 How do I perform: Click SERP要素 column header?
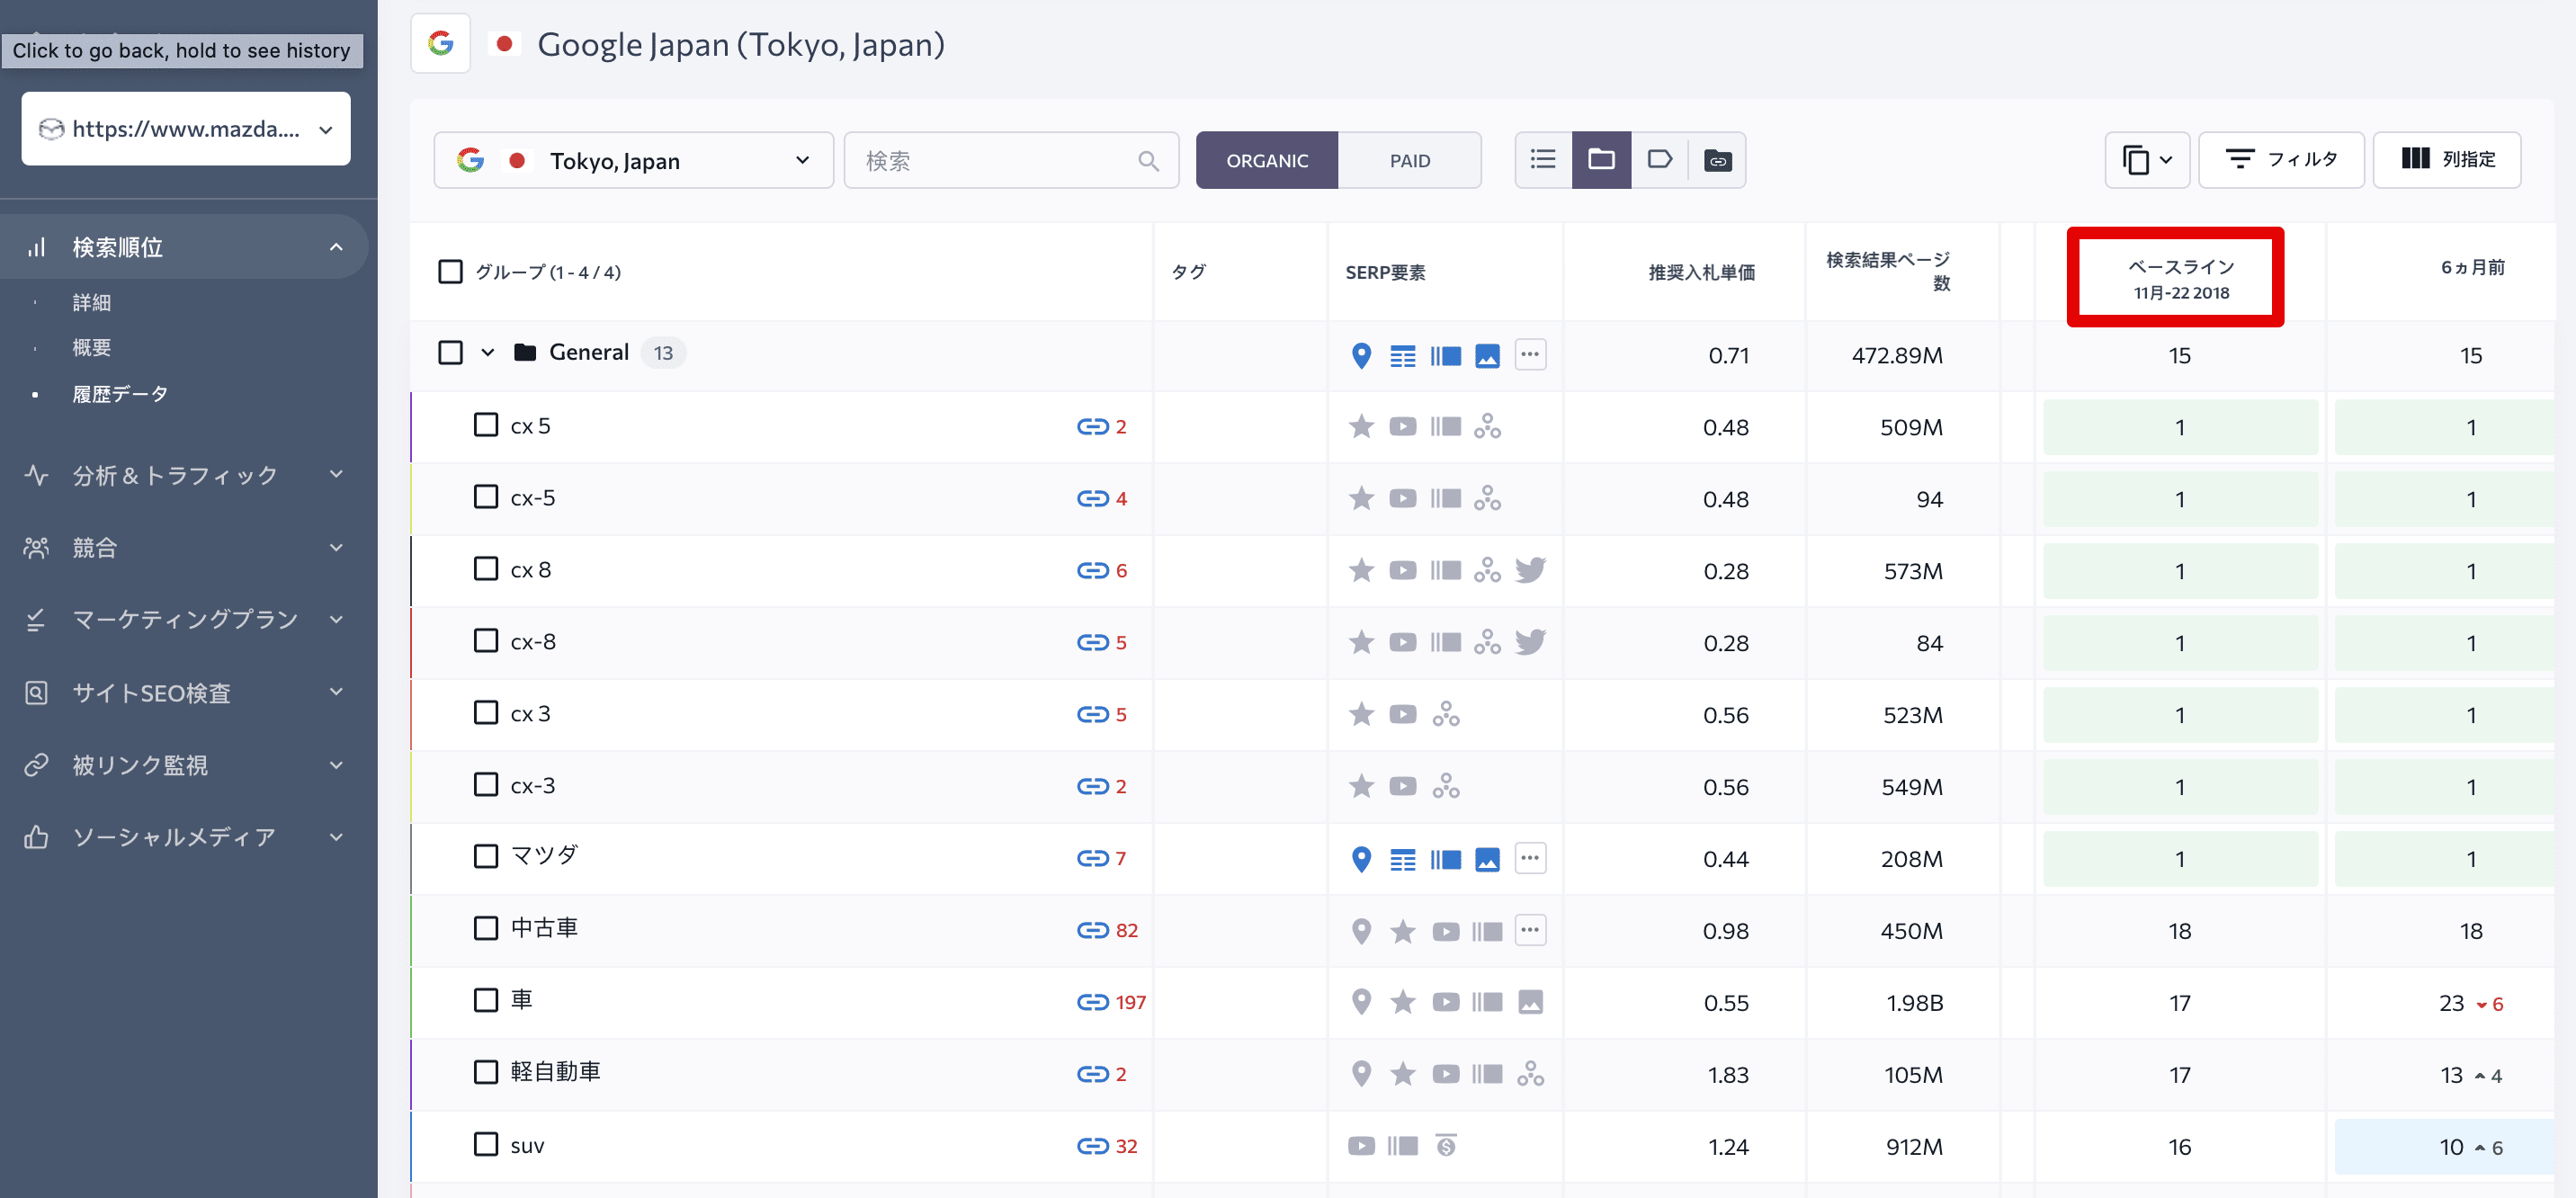click(x=1385, y=273)
